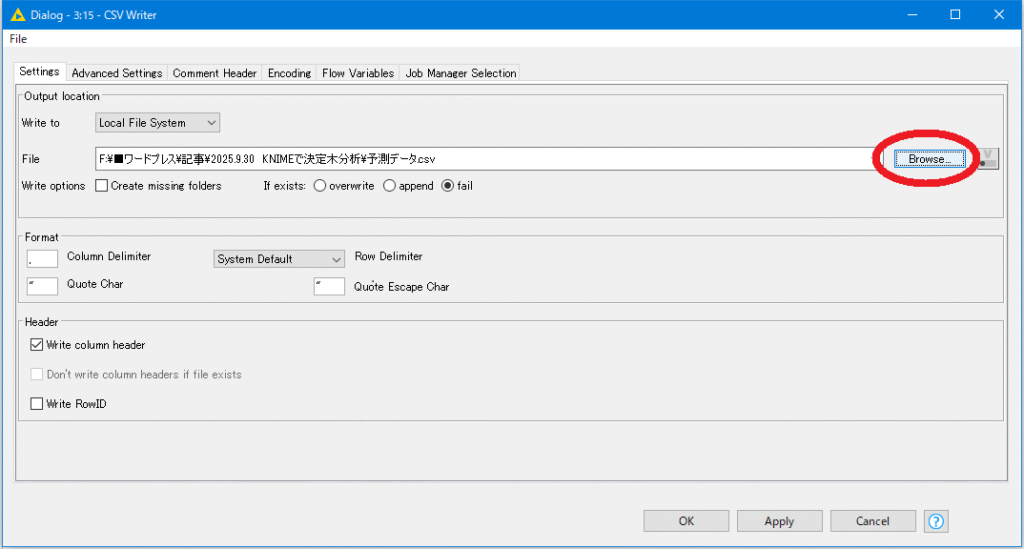
Task: Expand the System Default row delimiter dropdown
Action: coord(279,259)
